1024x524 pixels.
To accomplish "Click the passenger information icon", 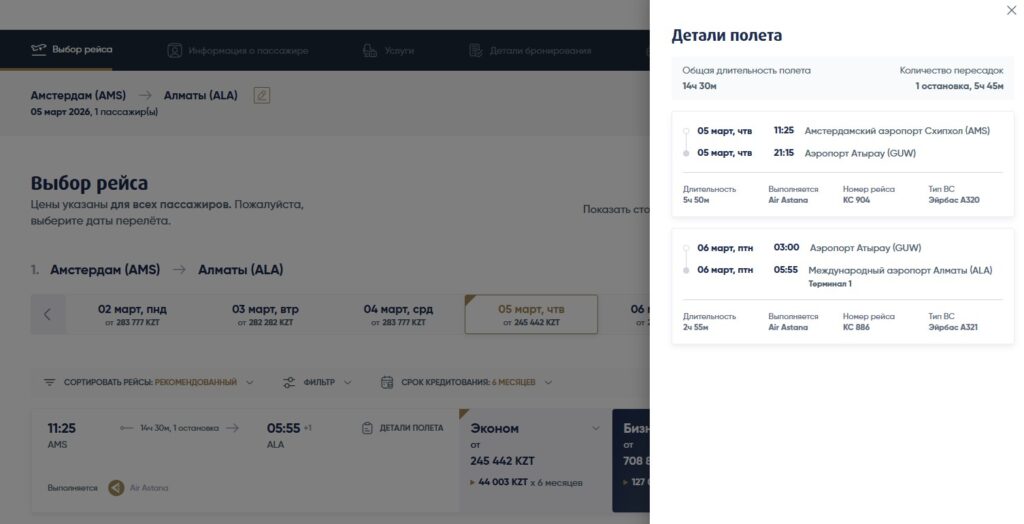I will pyautogui.click(x=175, y=50).
